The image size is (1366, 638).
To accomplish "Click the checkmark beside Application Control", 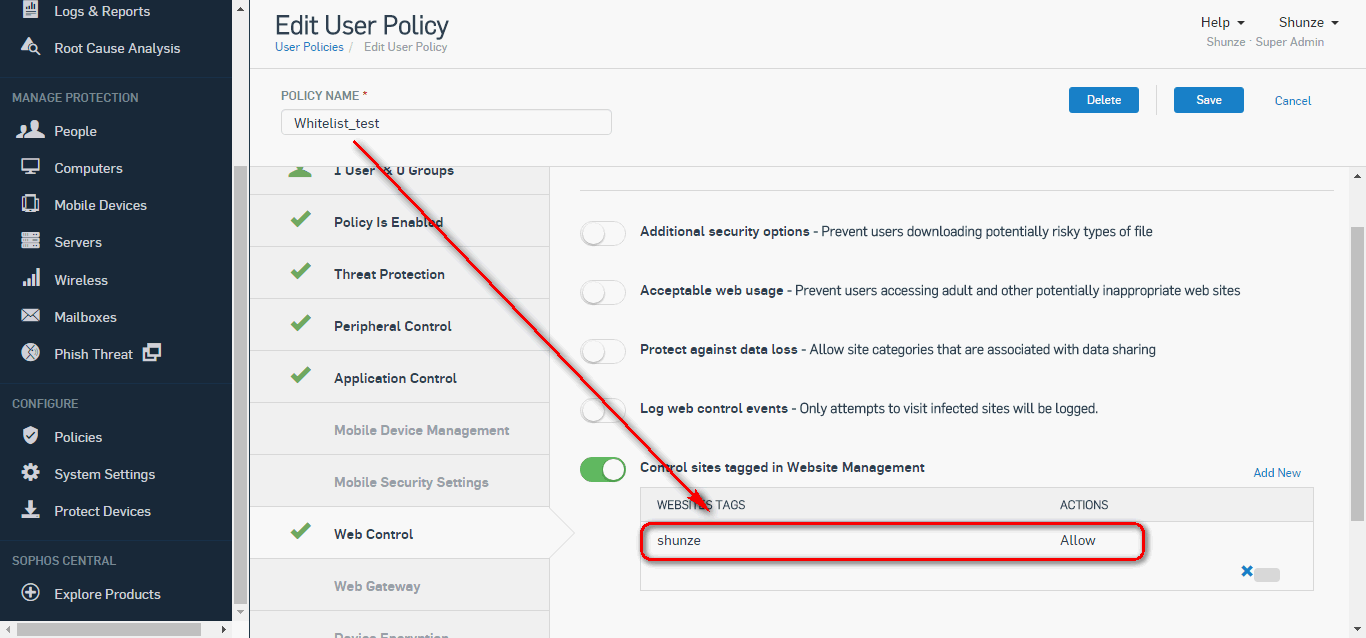I will (300, 376).
